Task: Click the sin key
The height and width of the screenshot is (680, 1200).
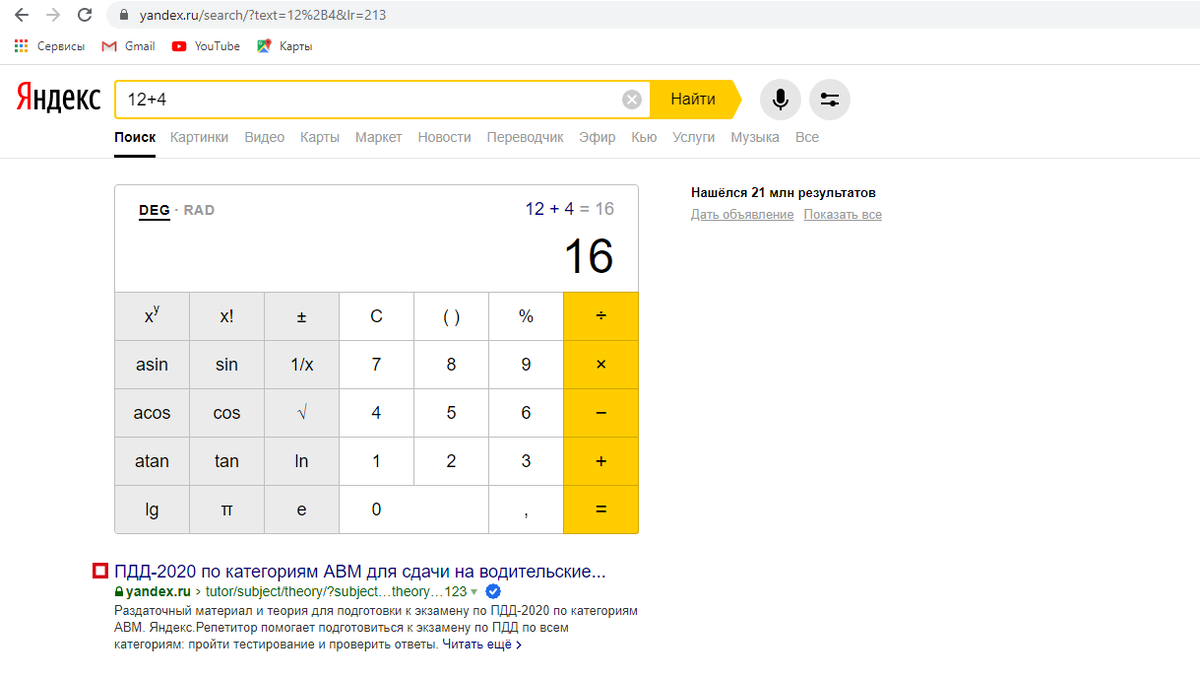Action: click(227, 365)
